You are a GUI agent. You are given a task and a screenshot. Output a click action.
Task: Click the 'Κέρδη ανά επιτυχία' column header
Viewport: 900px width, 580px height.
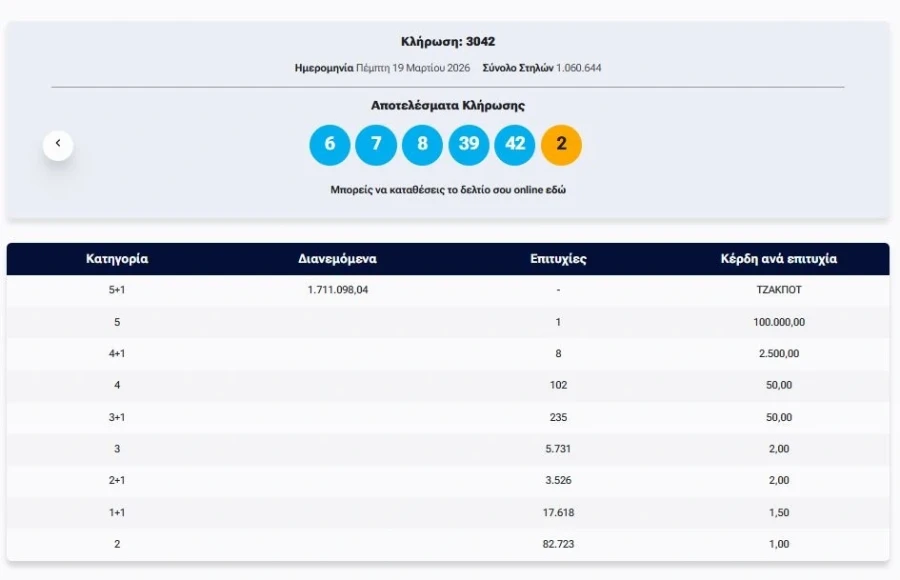(779, 259)
